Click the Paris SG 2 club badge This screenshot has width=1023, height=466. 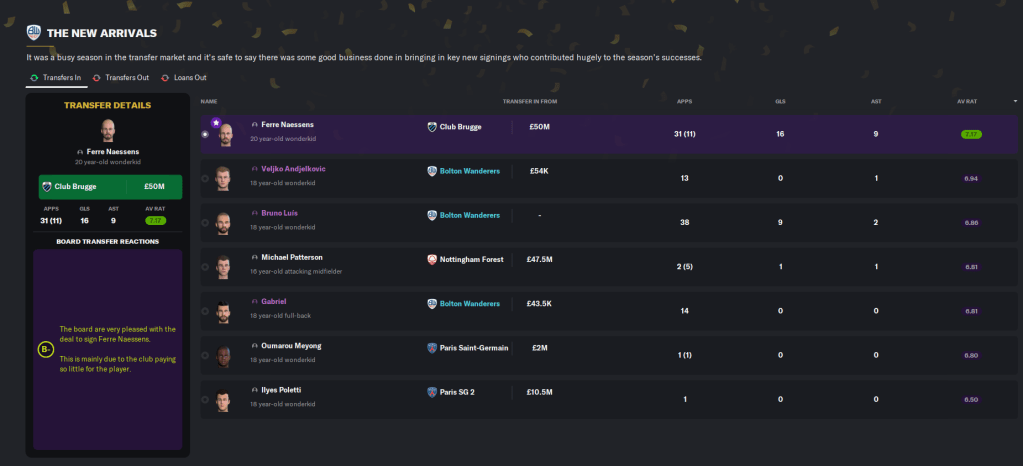coord(432,392)
